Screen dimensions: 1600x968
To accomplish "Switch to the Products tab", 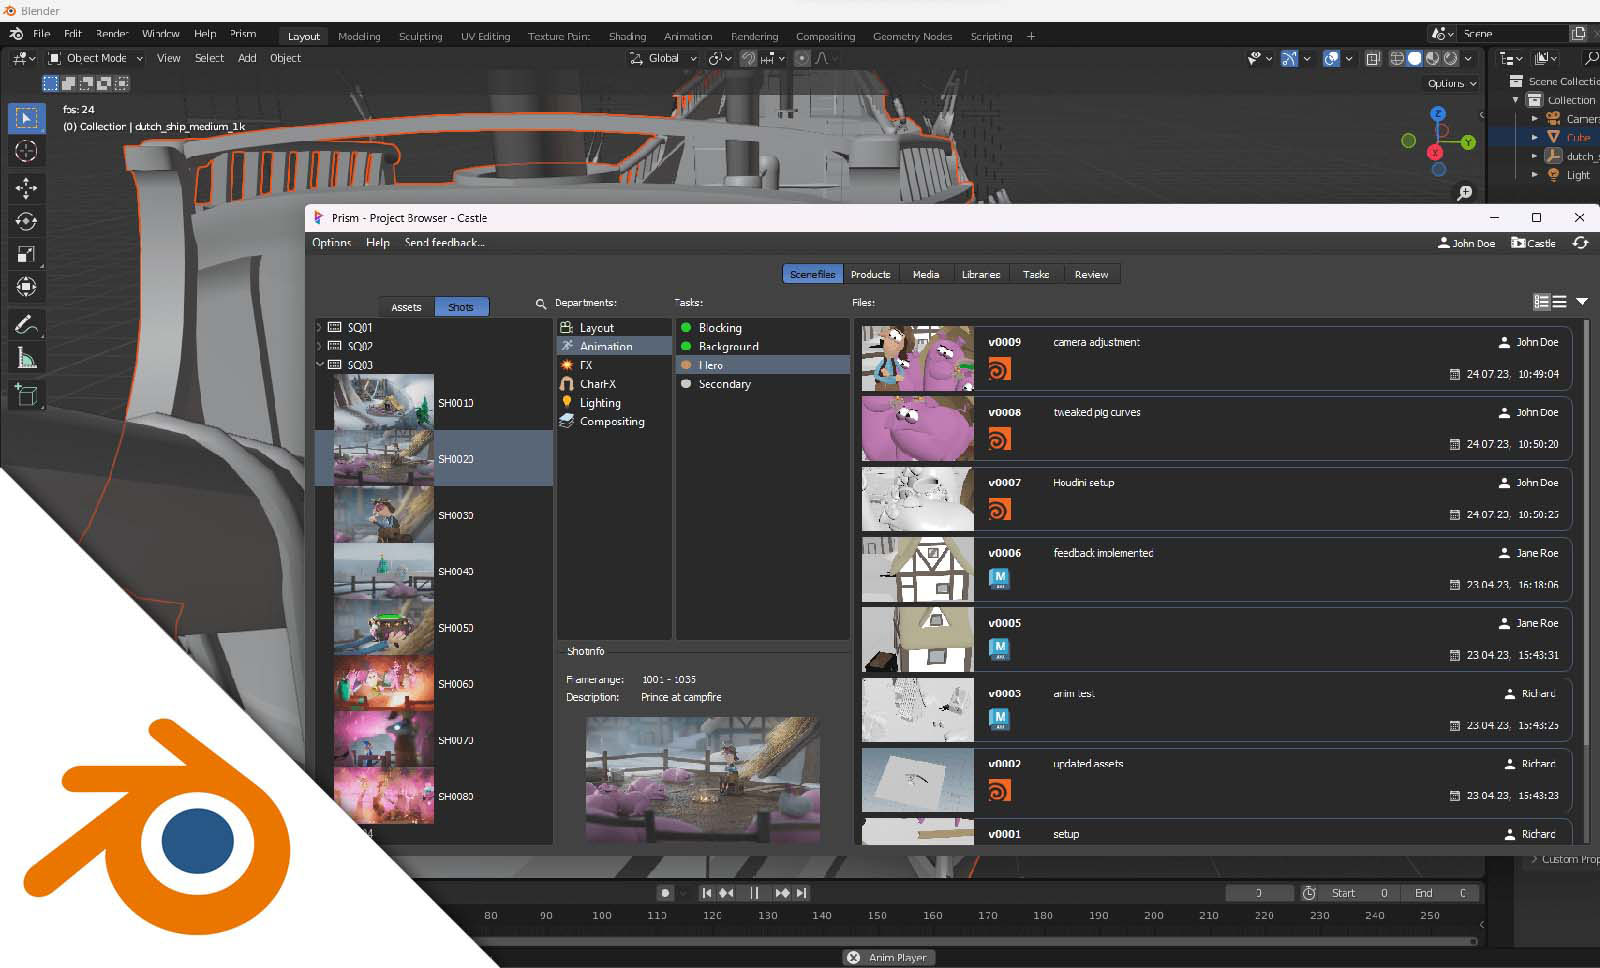I will point(870,274).
